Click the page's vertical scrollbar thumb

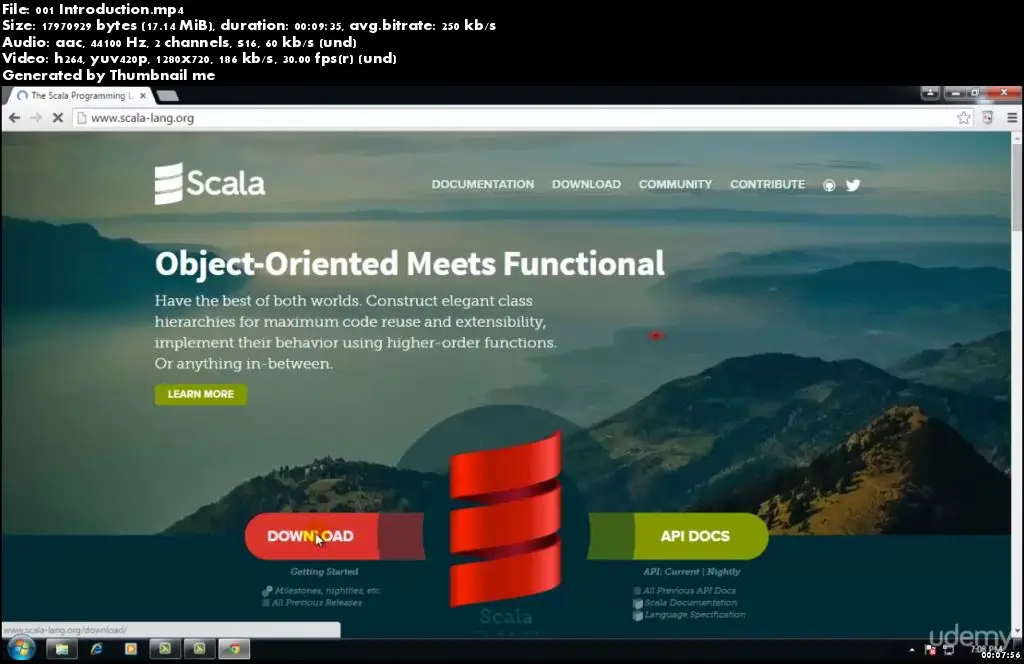(x=1017, y=187)
